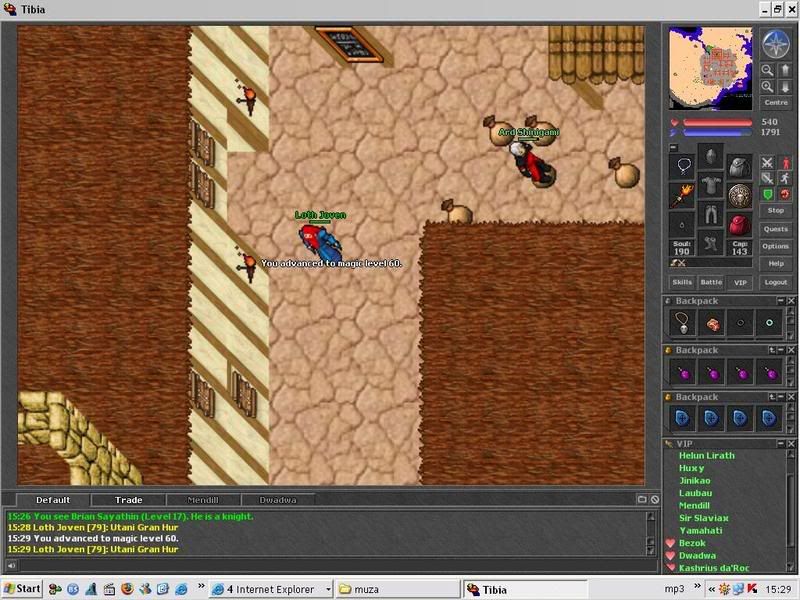Click the blue mana bar
This screenshot has height=600, width=800.
click(717, 133)
